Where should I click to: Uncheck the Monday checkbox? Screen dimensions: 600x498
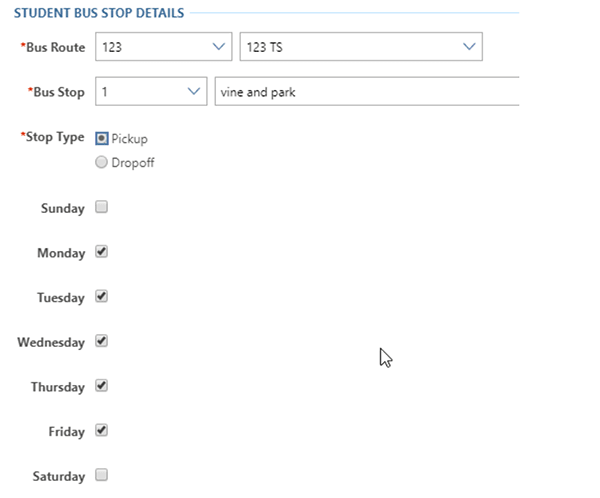[x=101, y=252]
